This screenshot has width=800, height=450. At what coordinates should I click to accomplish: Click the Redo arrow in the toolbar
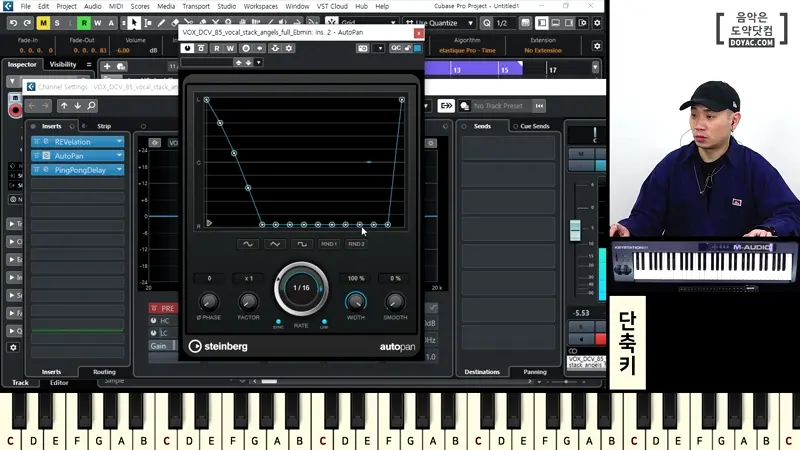pyautogui.click(x=27, y=23)
